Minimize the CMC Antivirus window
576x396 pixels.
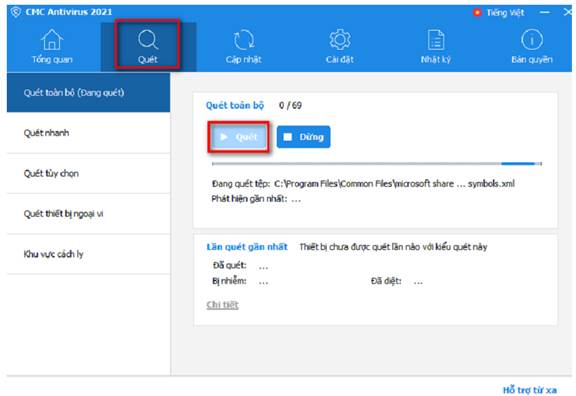tap(545, 12)
